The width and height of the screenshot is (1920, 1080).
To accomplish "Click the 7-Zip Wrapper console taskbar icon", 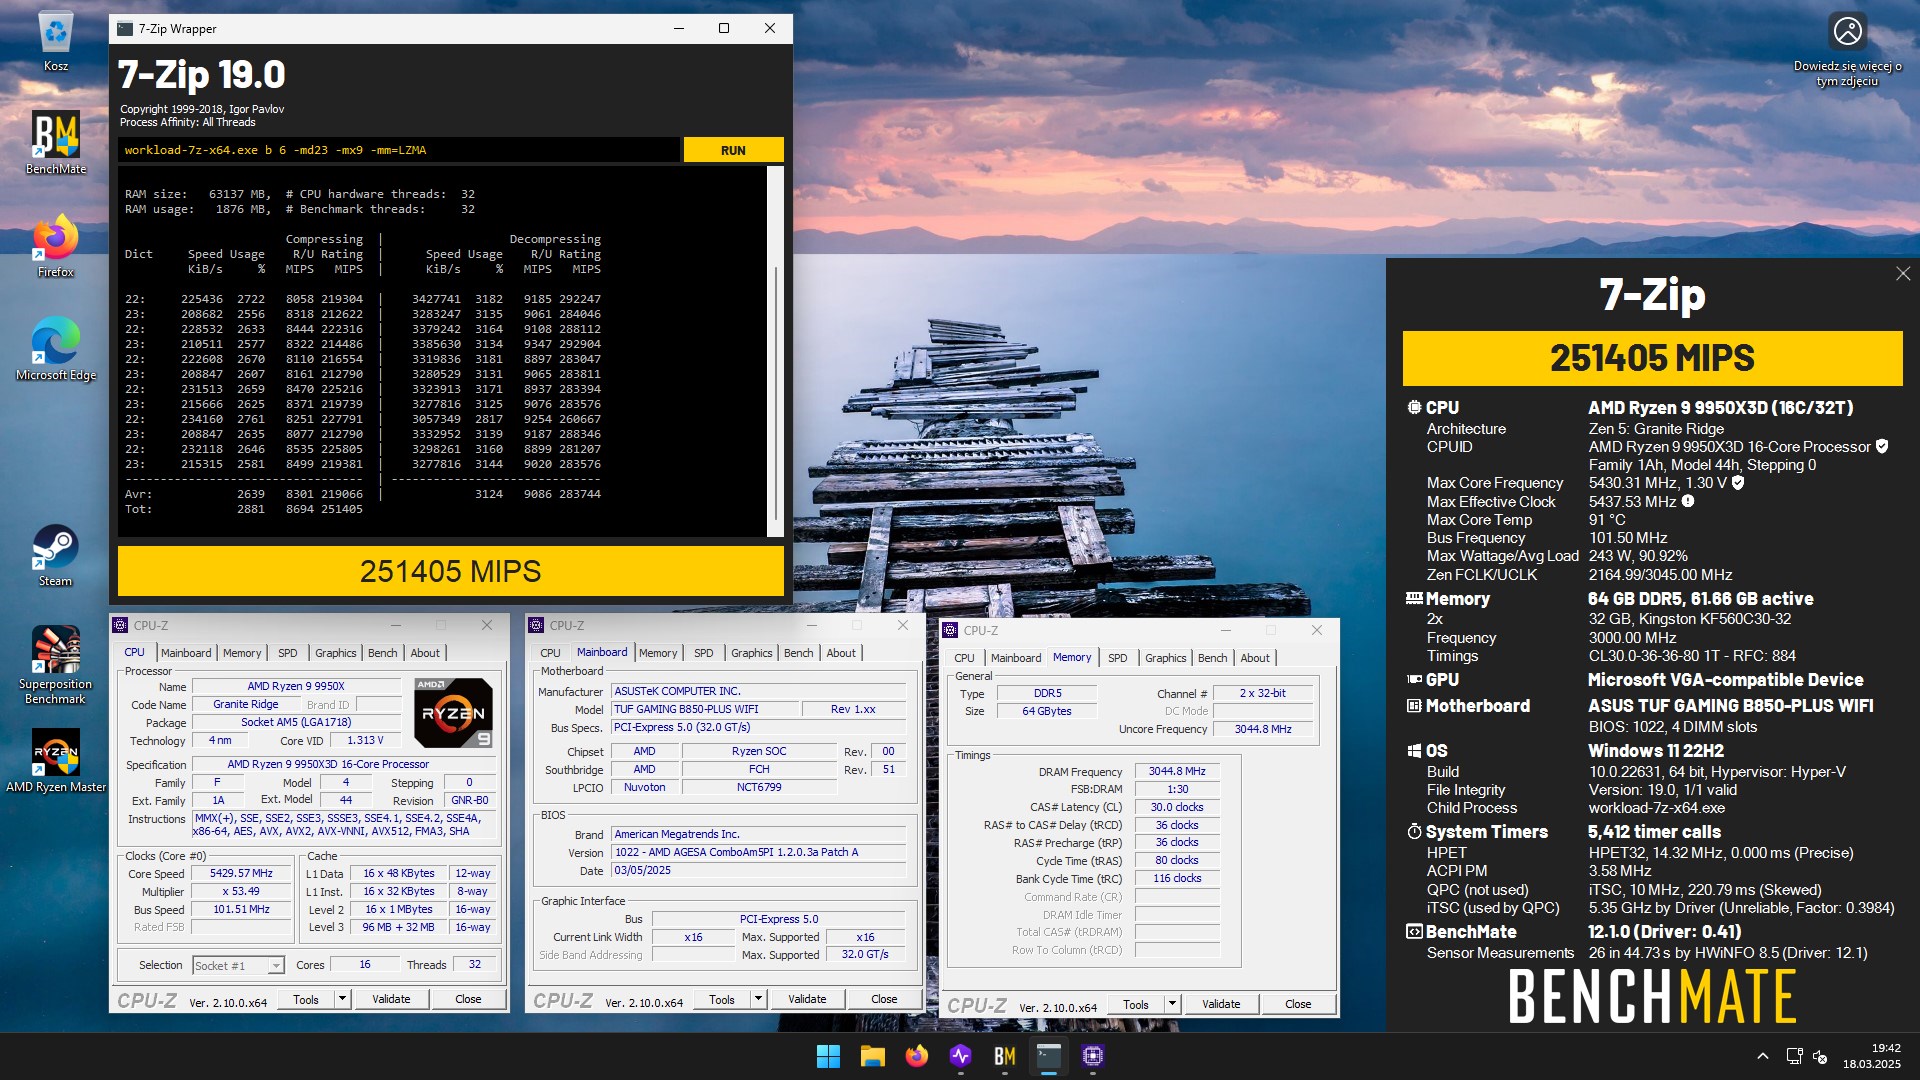I will click(1048, 1056).
